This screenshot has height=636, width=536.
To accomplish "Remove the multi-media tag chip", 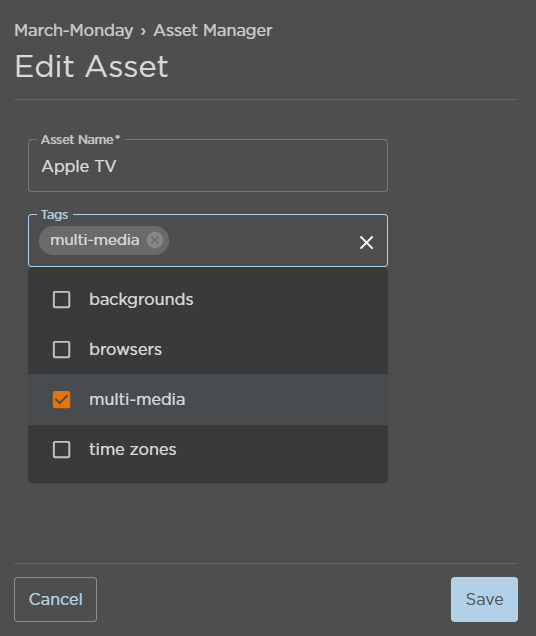I will click(155, 240).
